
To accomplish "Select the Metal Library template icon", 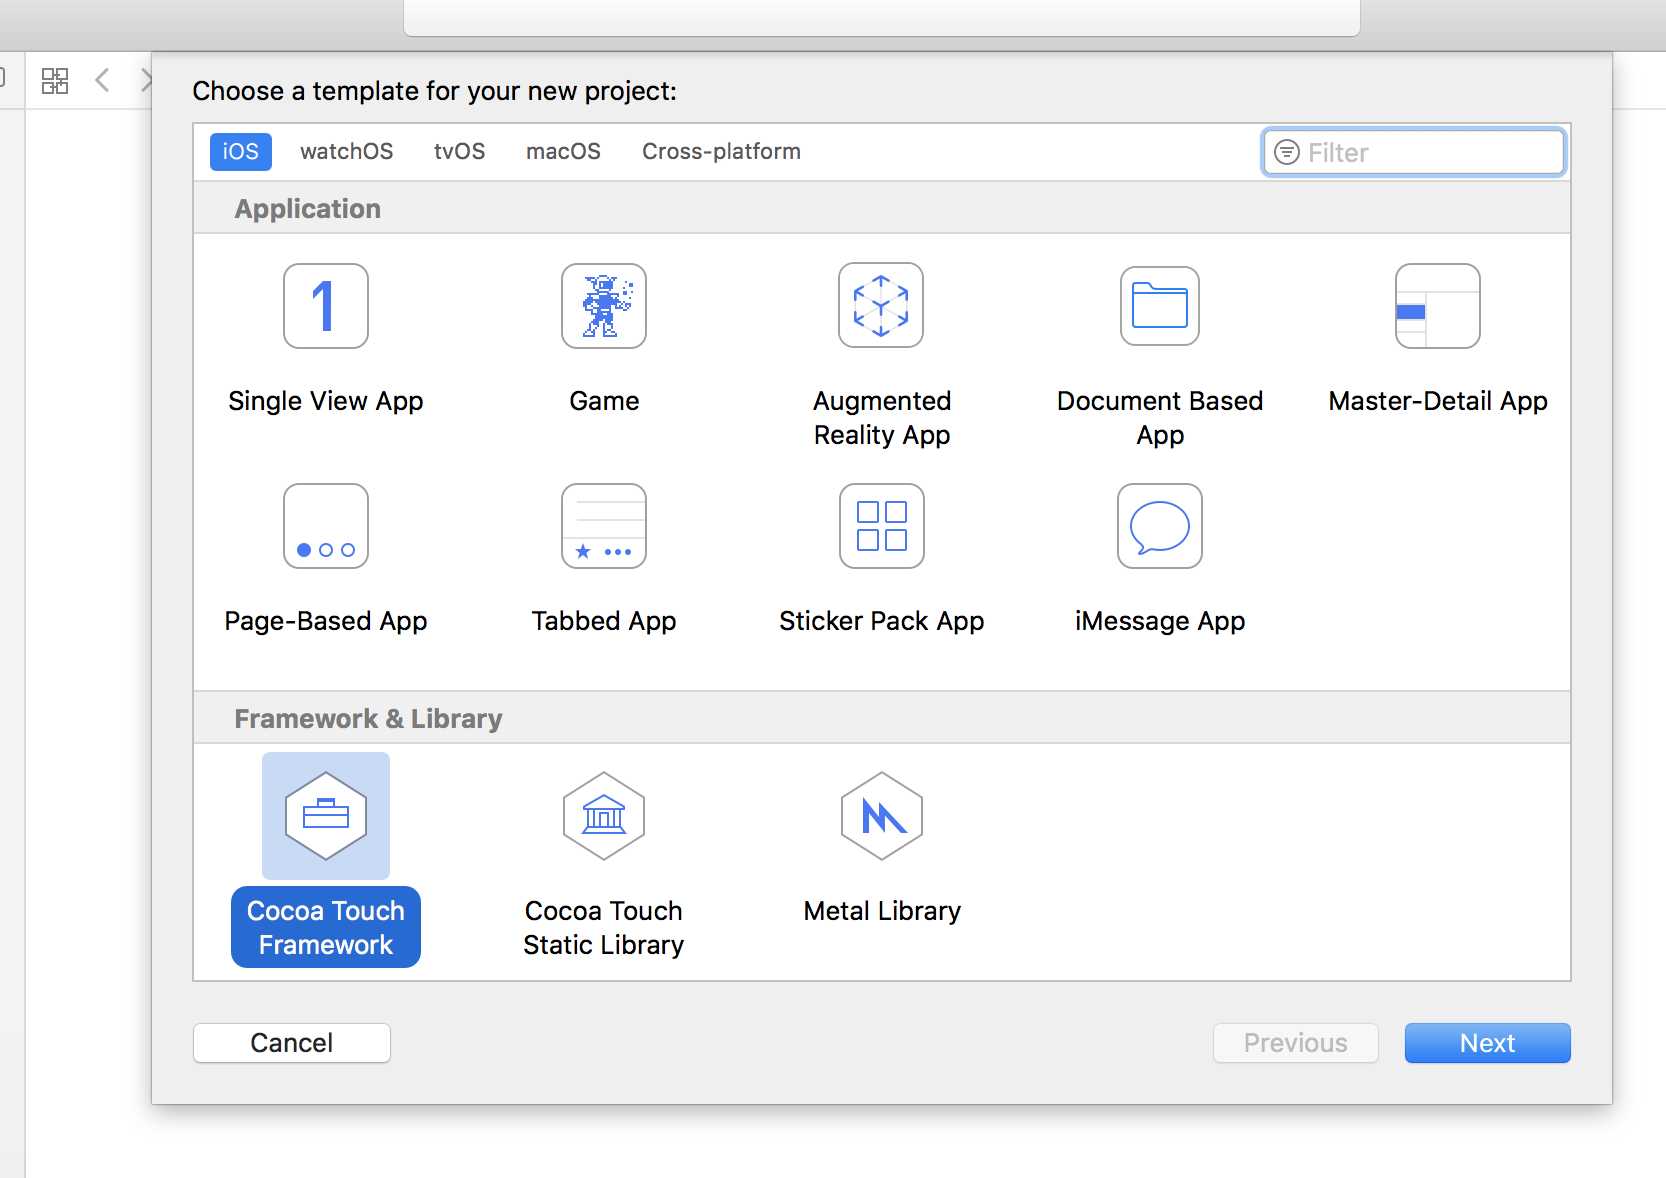I will (x=882, y=816).
